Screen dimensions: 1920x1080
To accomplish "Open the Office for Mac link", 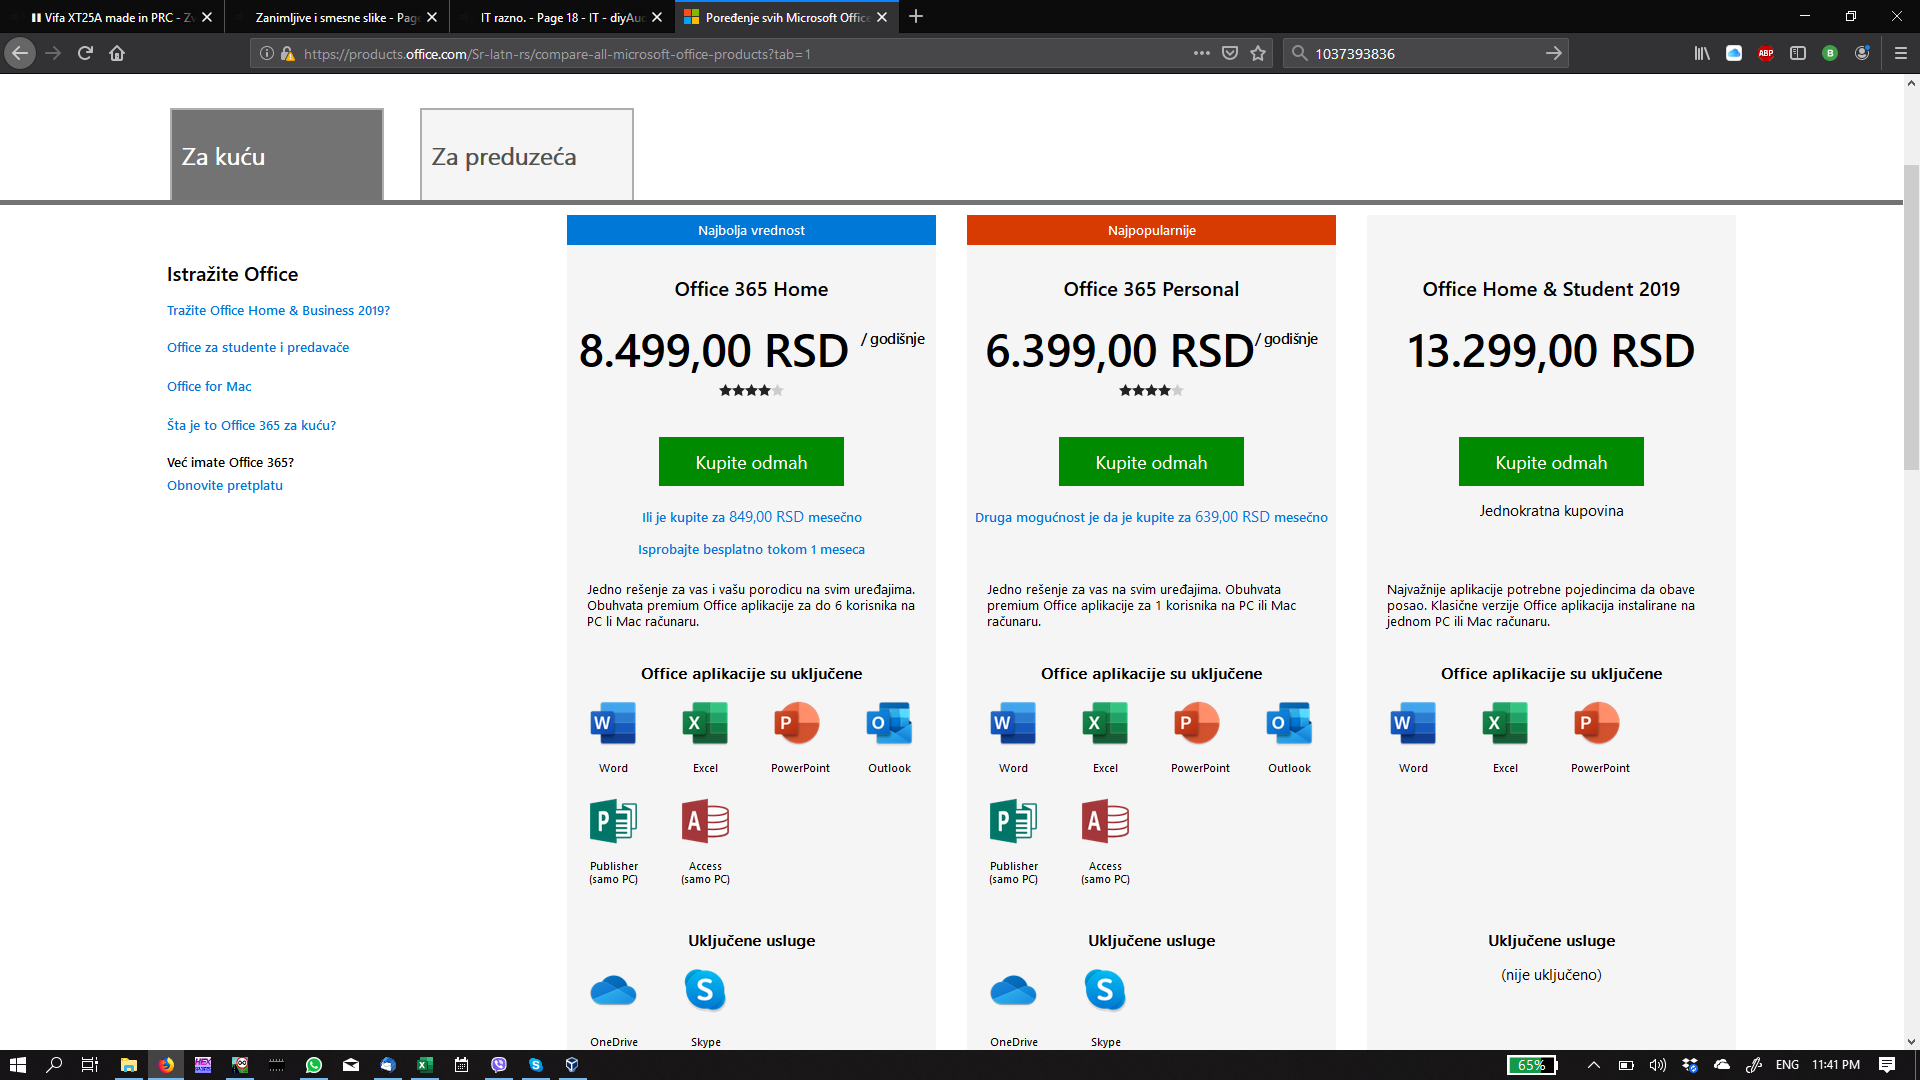I will click(x=209, y=386).
